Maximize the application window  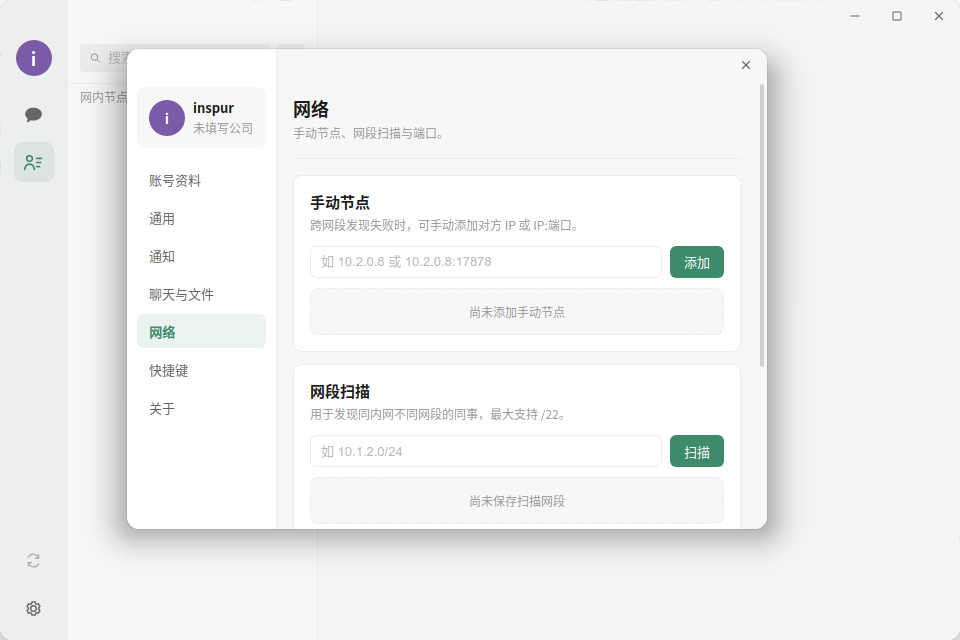[897, 16]
